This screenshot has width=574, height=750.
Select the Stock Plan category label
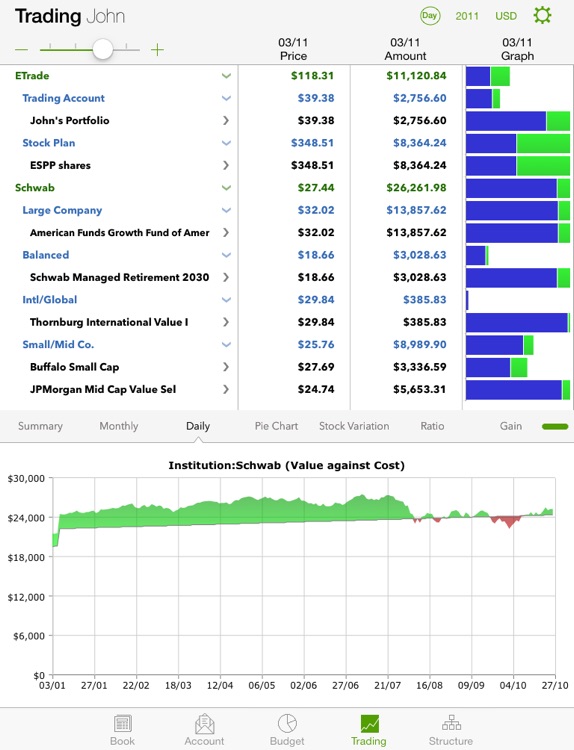(x=49, y=143)
